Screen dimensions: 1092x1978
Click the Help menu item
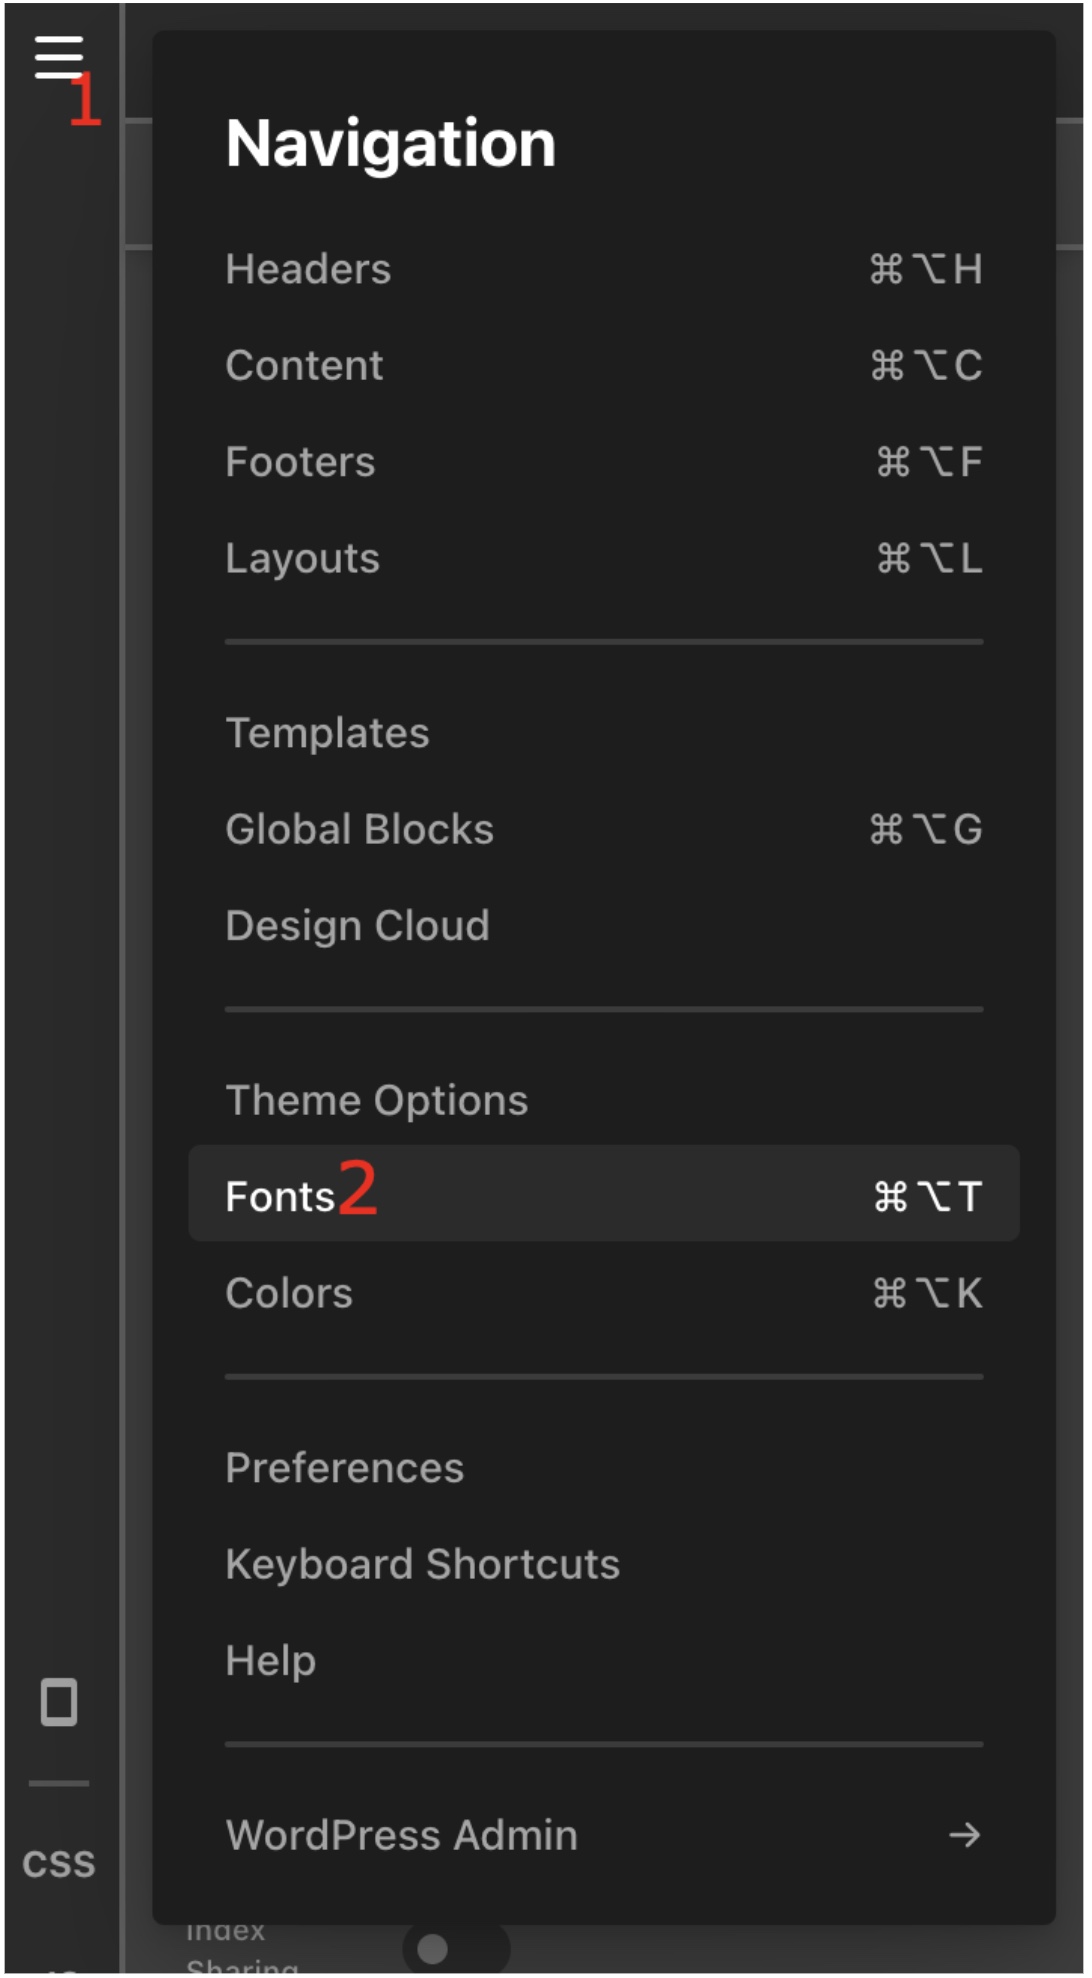604,1661
